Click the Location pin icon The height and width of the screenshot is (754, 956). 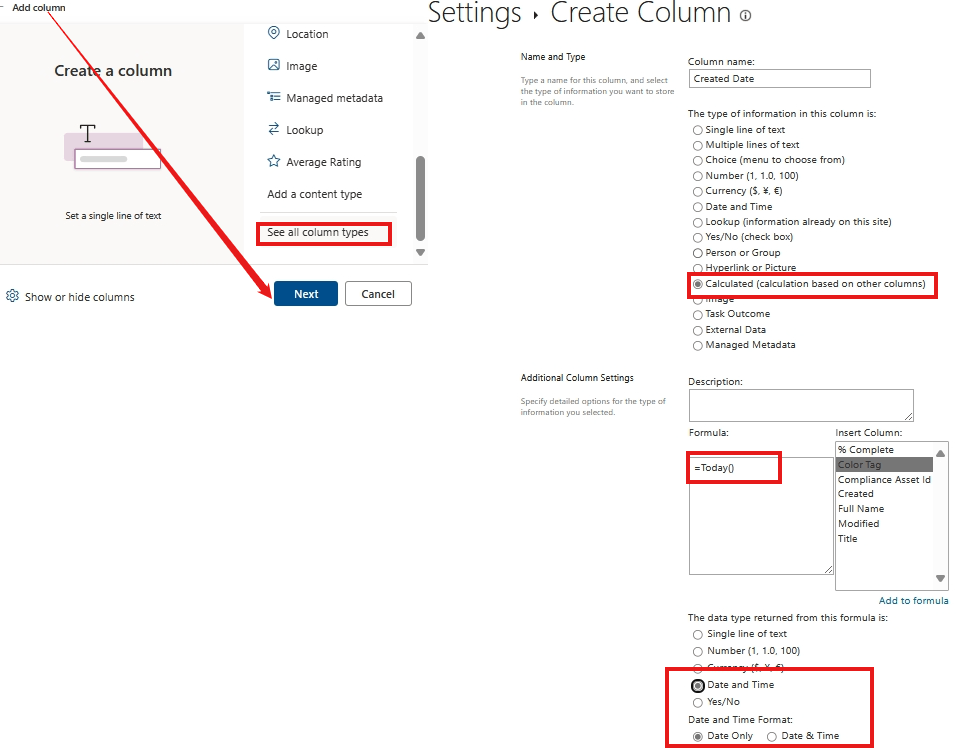(x=274, y=33)
